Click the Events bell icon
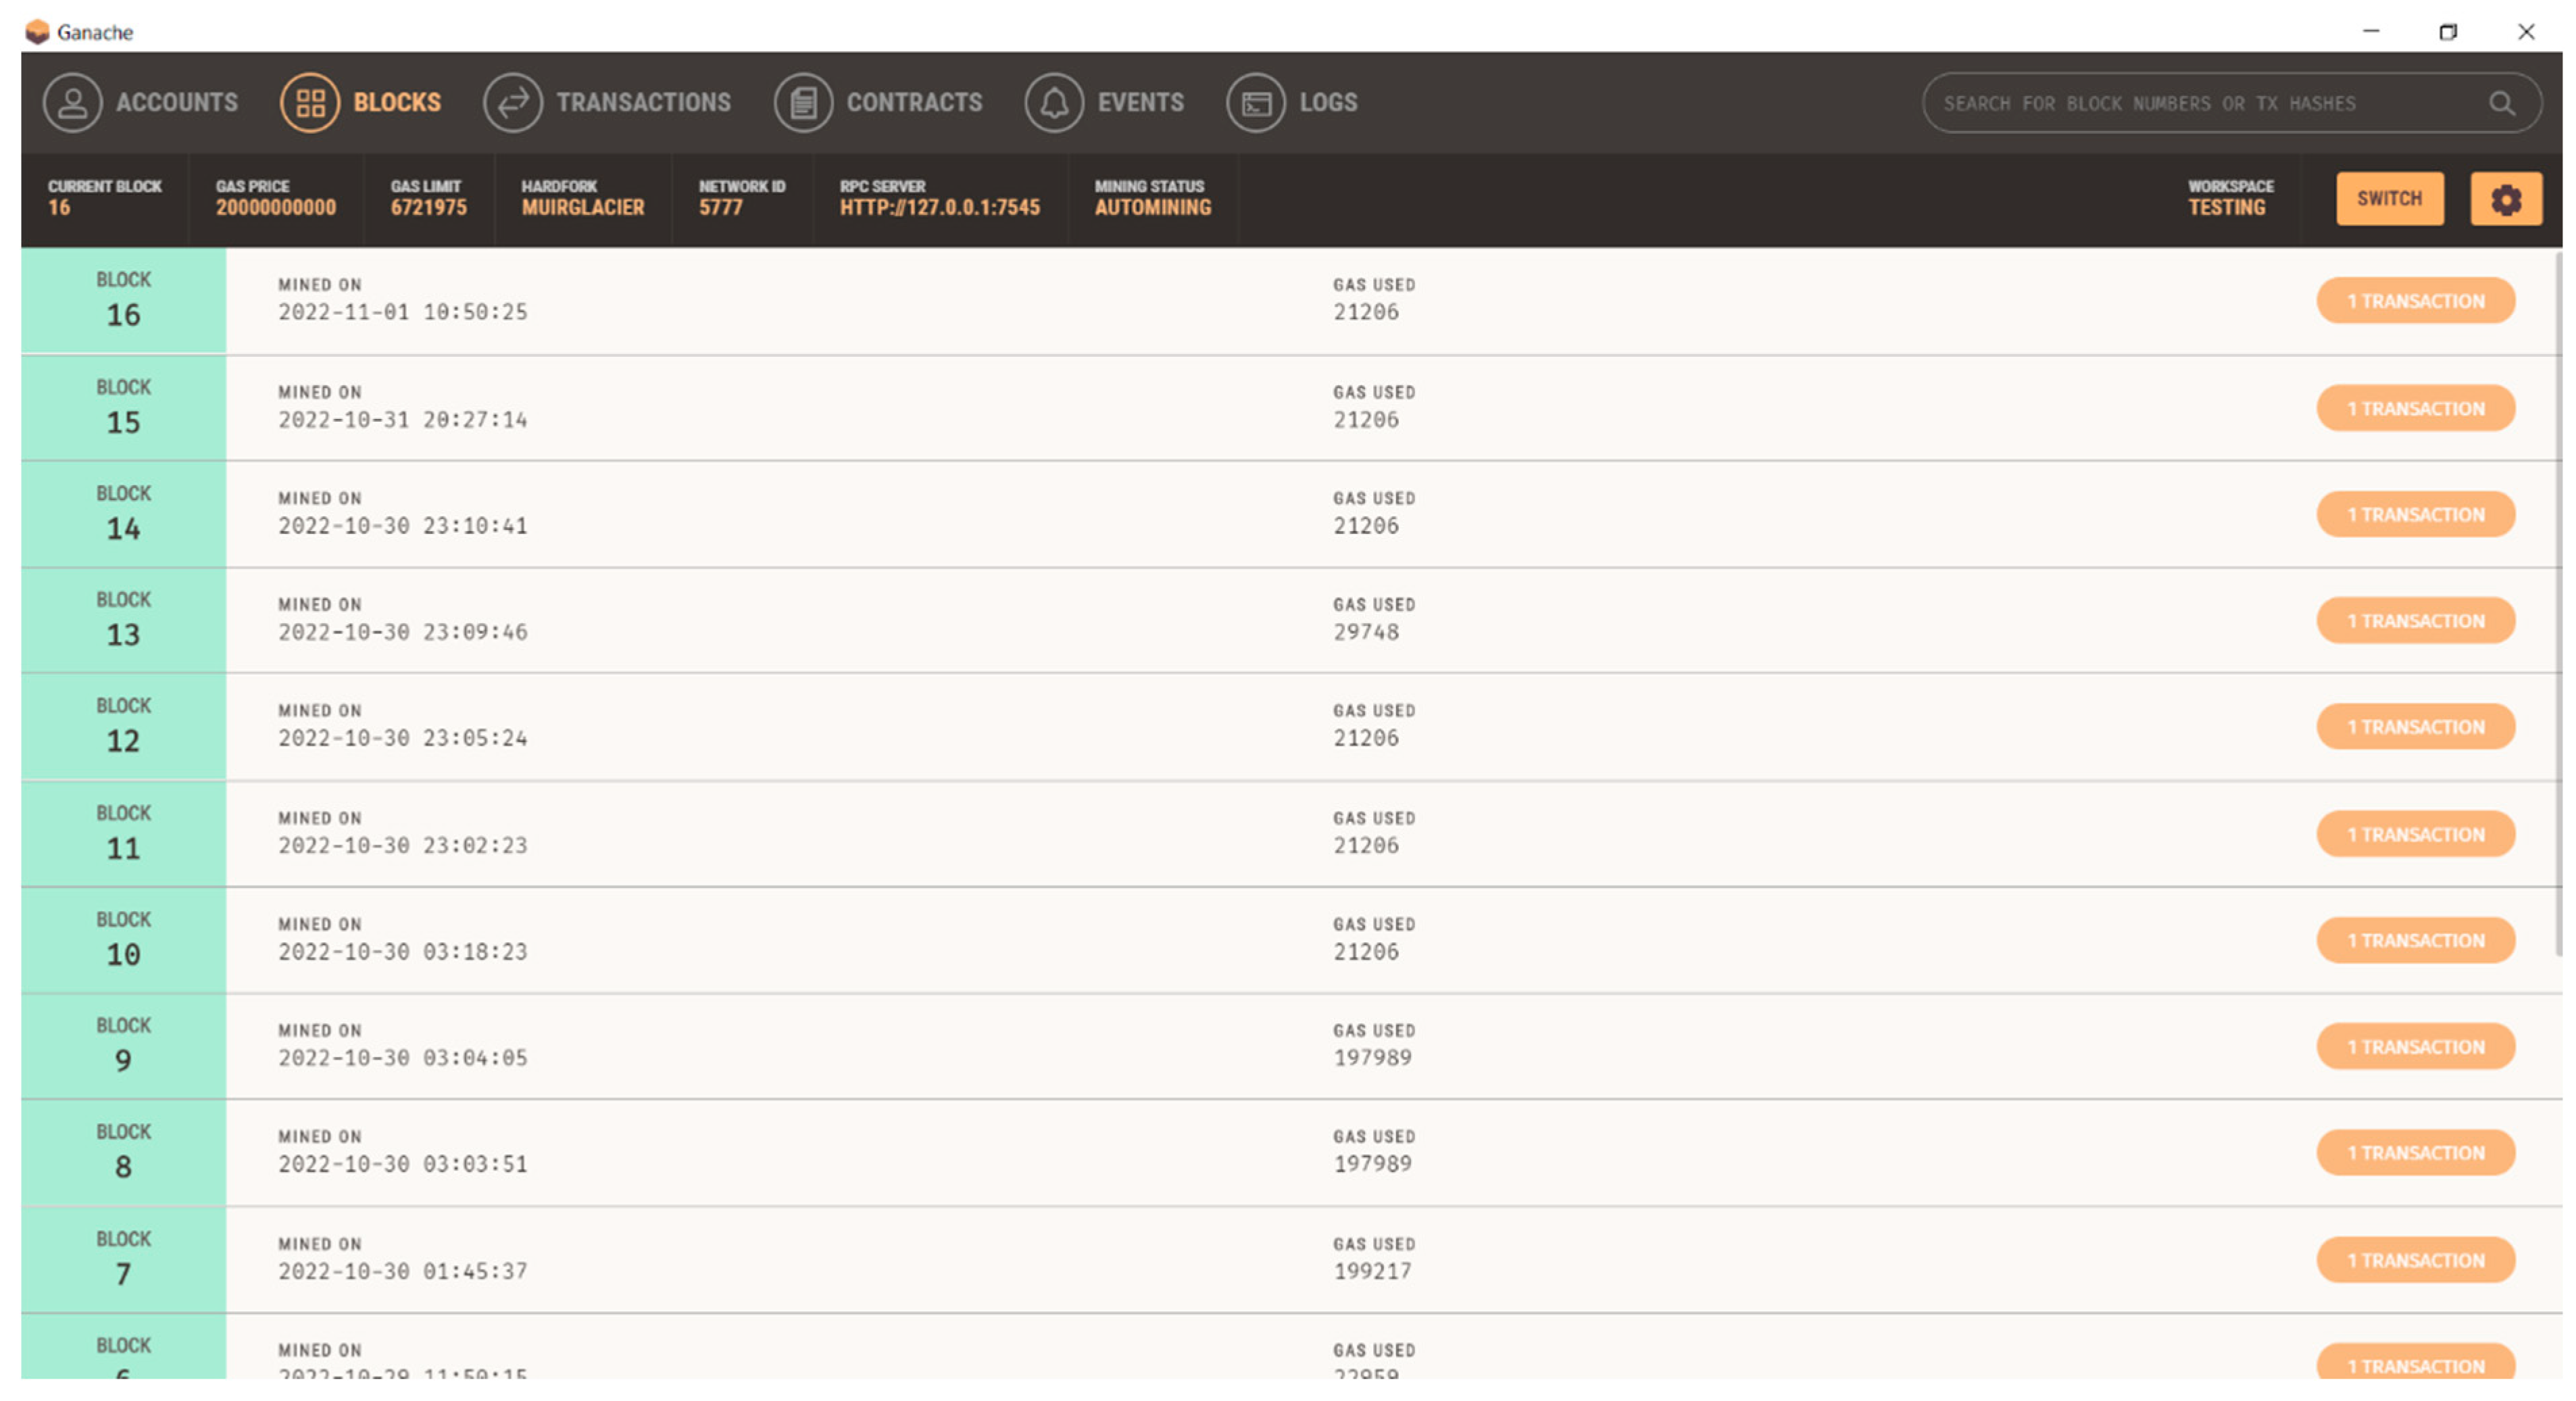The height and width of the screenshot is (1401, 2576). [1054, 102]
